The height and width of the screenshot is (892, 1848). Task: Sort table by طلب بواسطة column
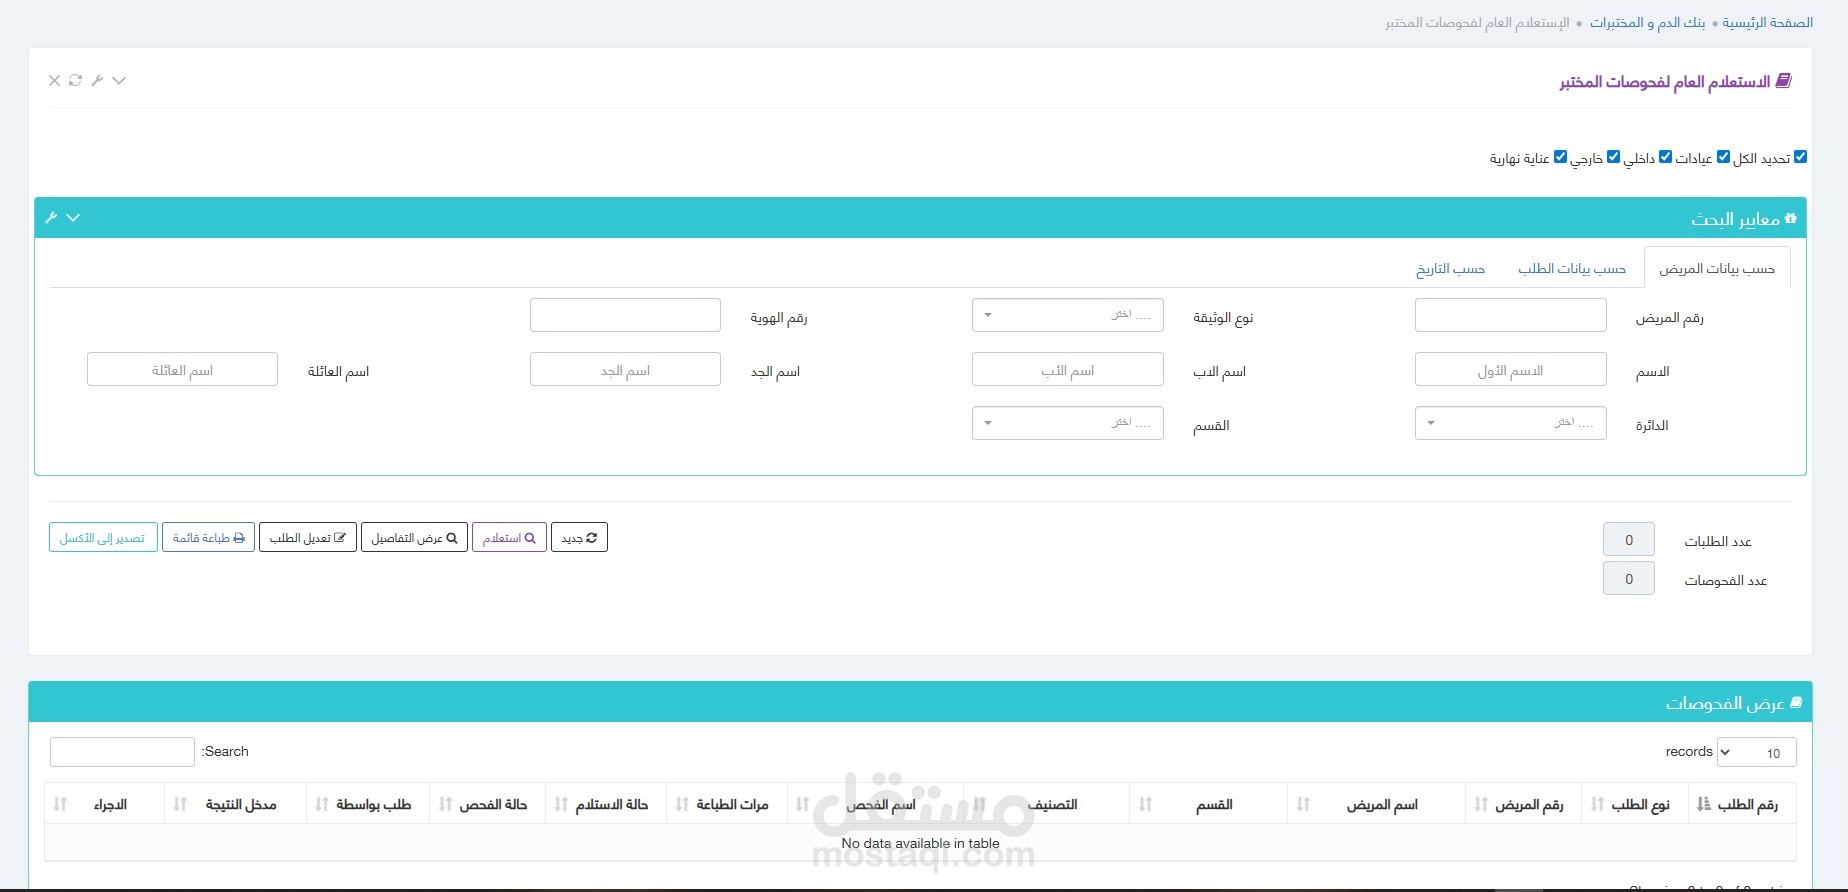[368, 804]
